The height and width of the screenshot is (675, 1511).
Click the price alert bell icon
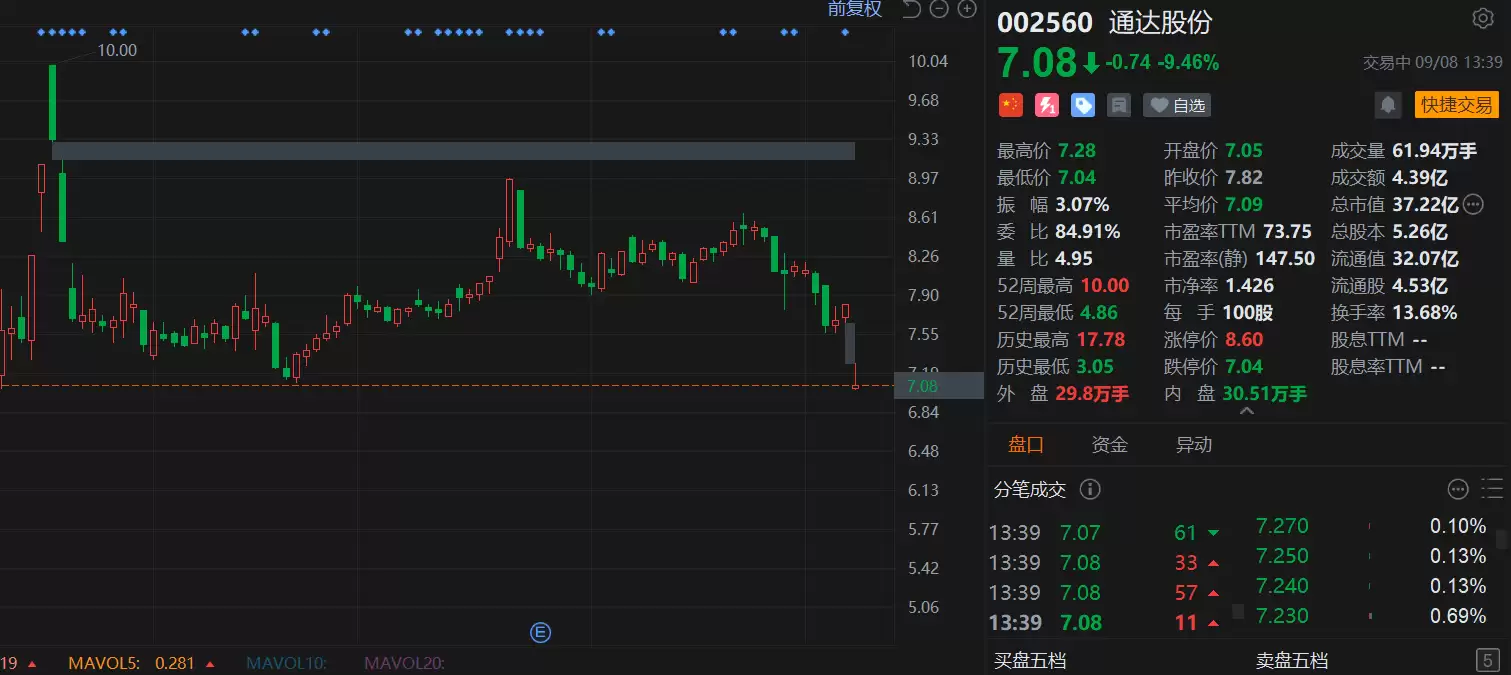point(1388,104)
